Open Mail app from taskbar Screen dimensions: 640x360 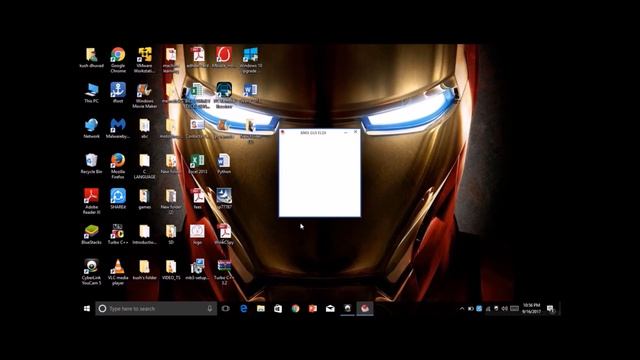click(x=330, y=309)
